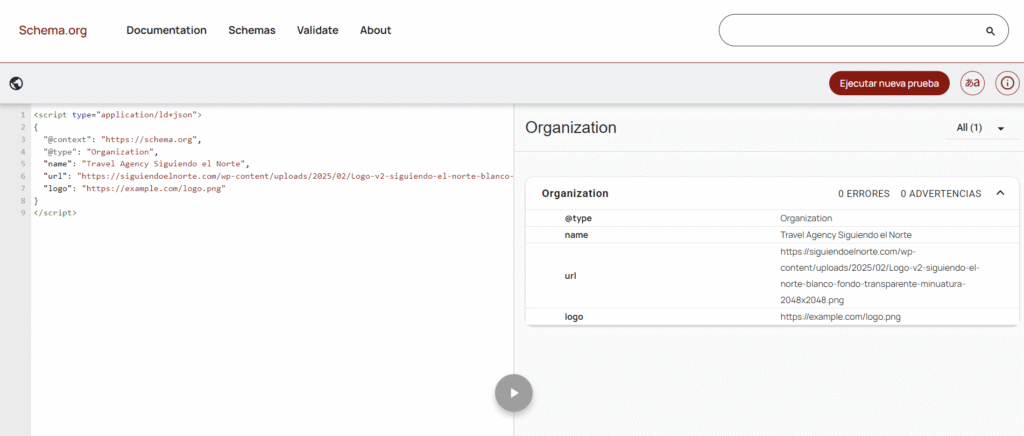Click the info circle icon

point(1007,83)
